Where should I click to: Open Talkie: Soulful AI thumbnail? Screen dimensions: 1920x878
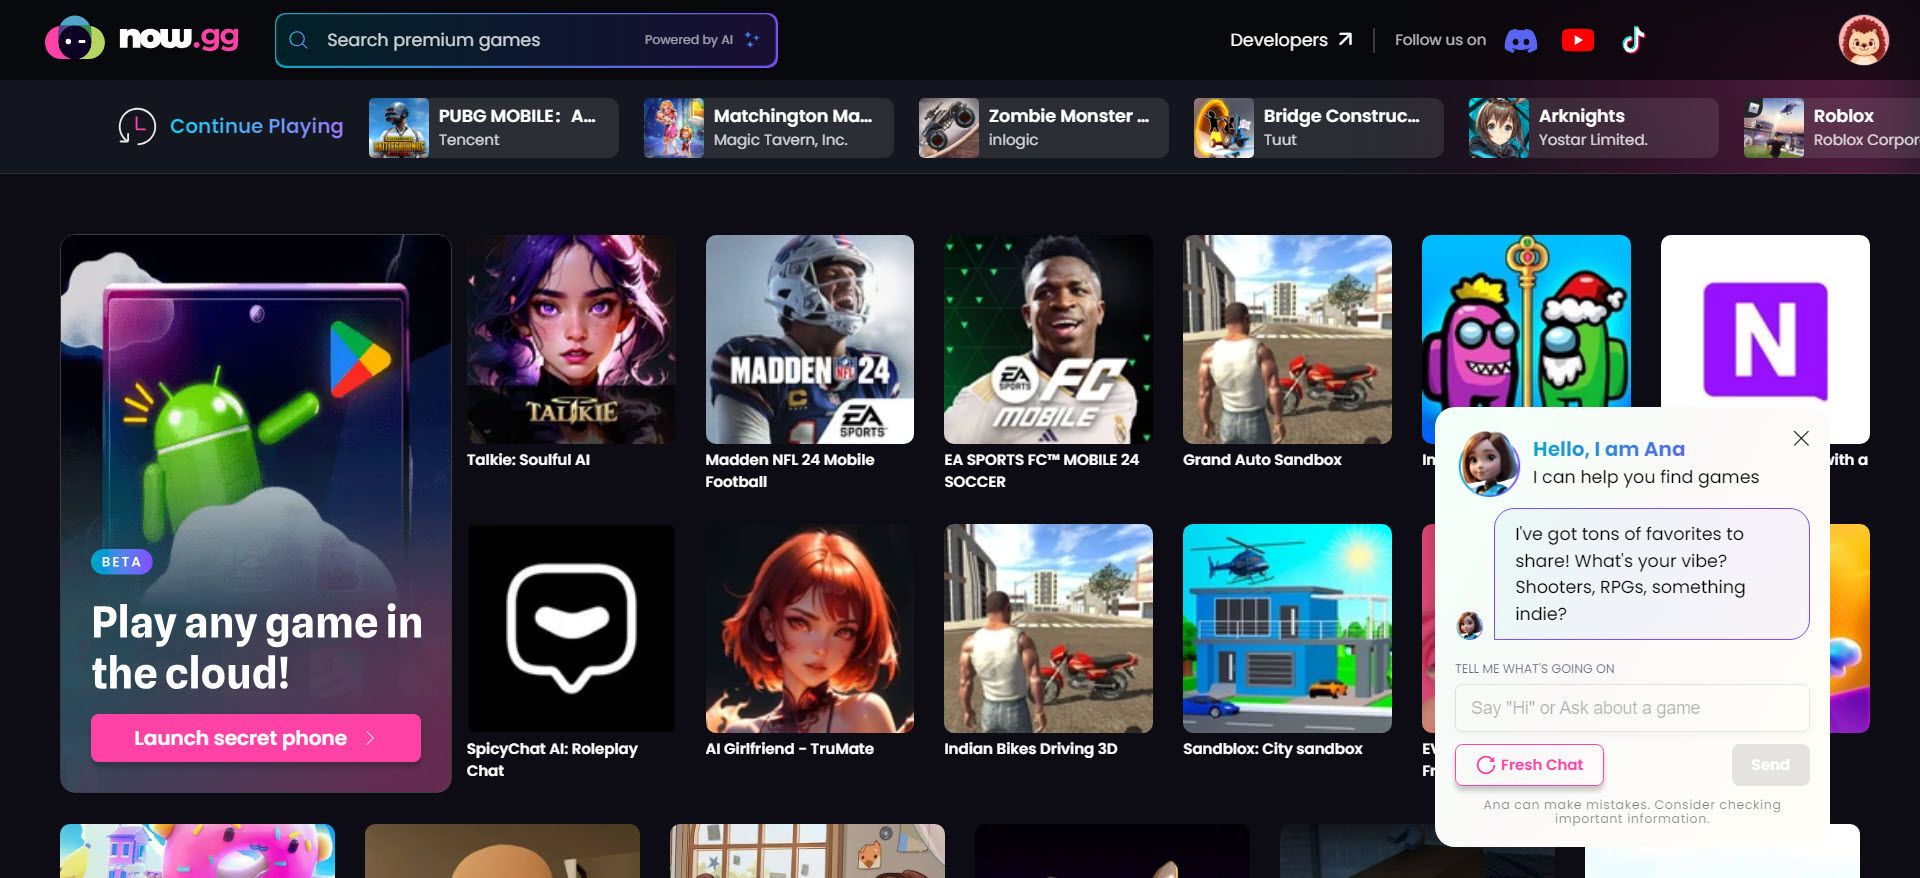click(571, 339)
